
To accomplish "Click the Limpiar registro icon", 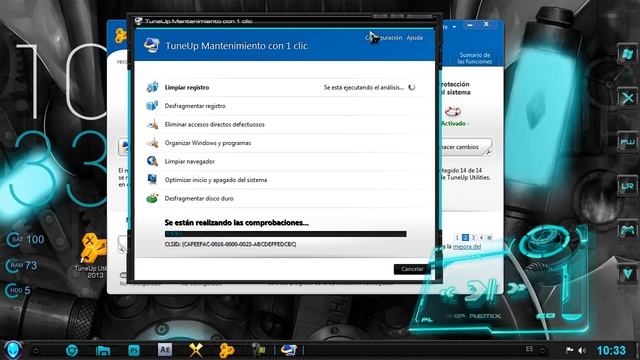I will click(x=152, y=87).
